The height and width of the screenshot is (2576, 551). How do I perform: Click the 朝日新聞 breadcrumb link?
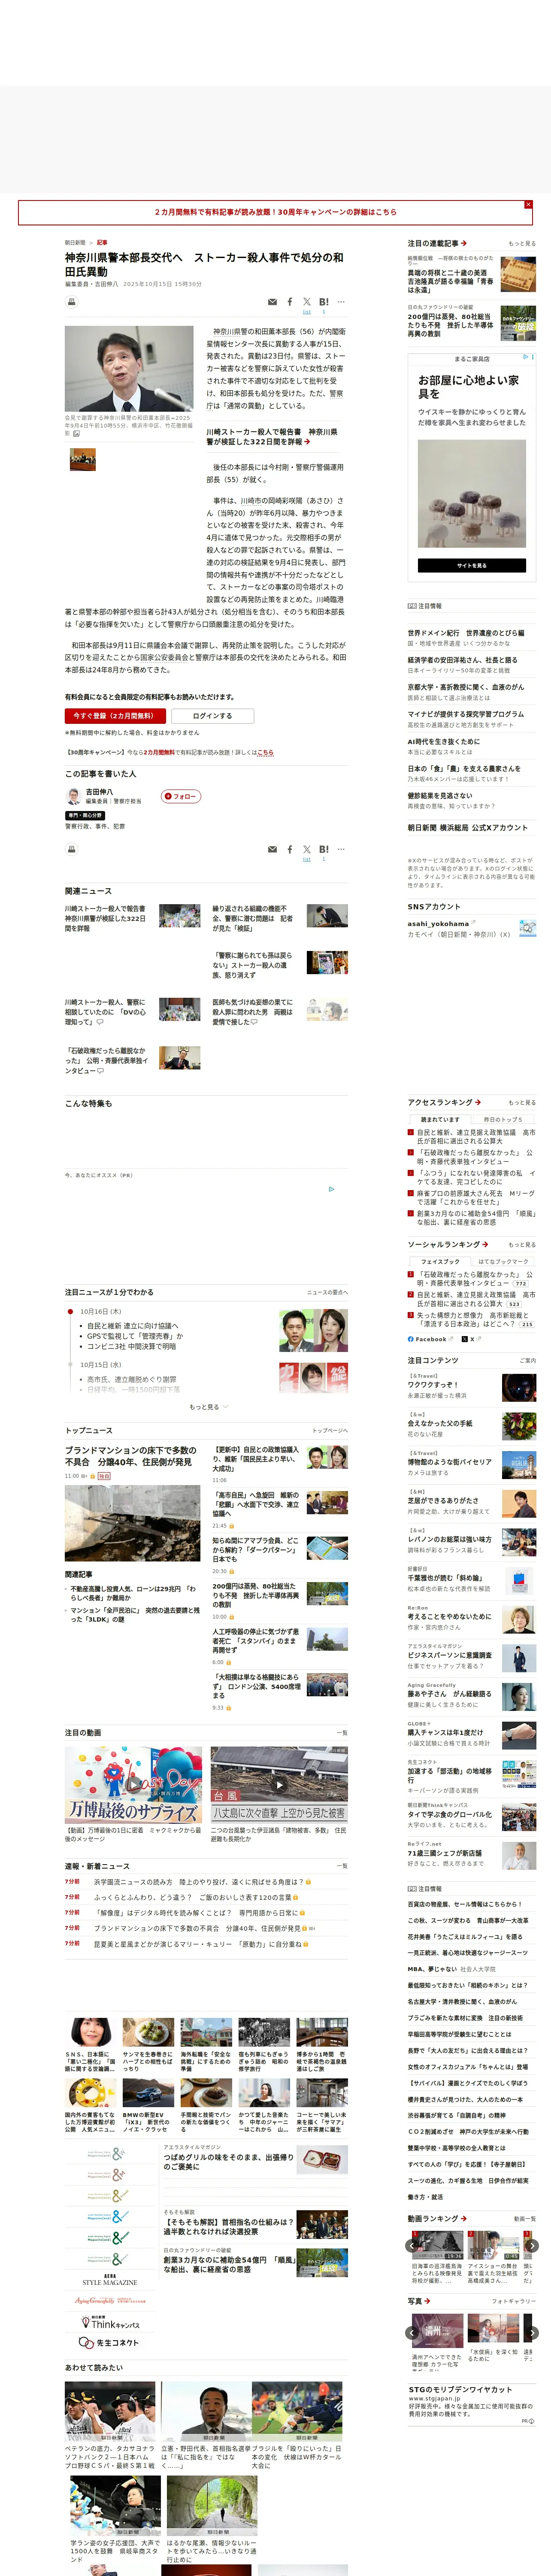coord(75,242)
